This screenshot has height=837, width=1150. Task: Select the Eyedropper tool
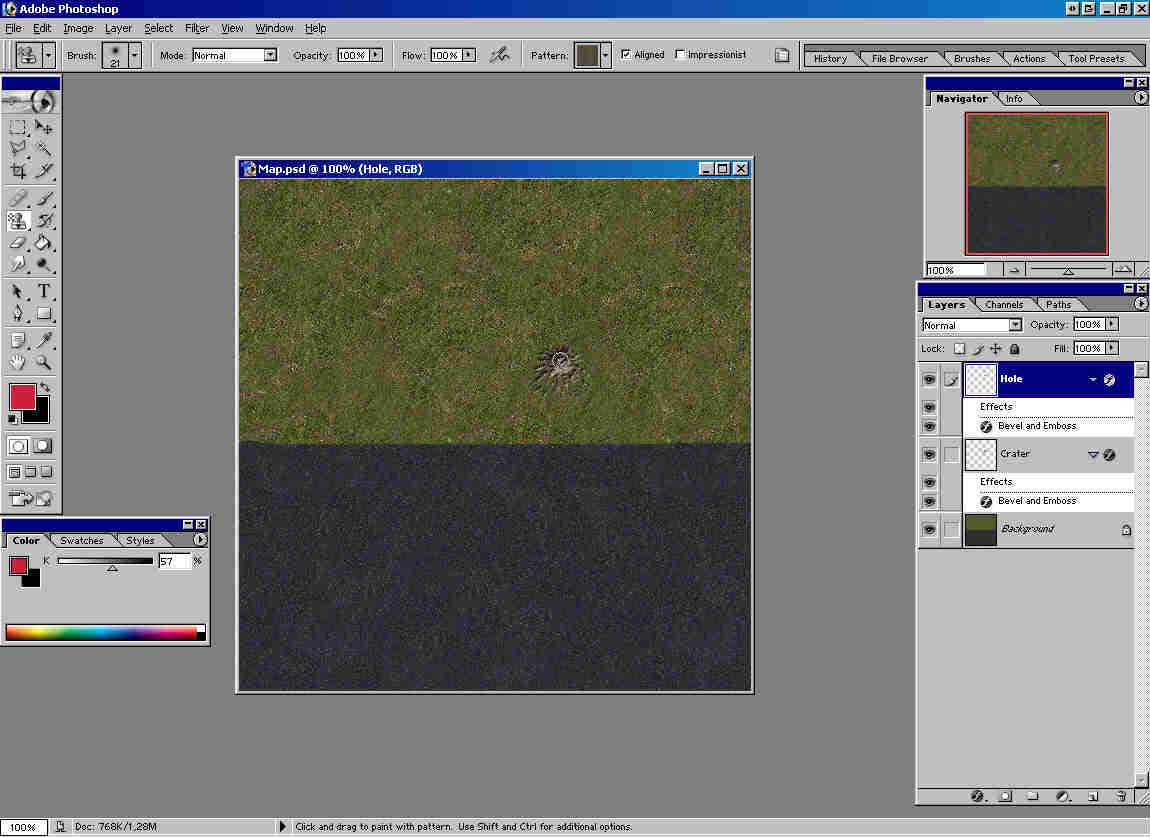click(x=44, y=341)
